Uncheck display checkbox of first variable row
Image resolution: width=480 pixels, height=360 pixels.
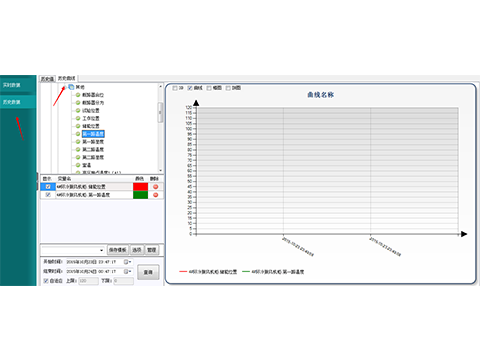click(48, 187)
